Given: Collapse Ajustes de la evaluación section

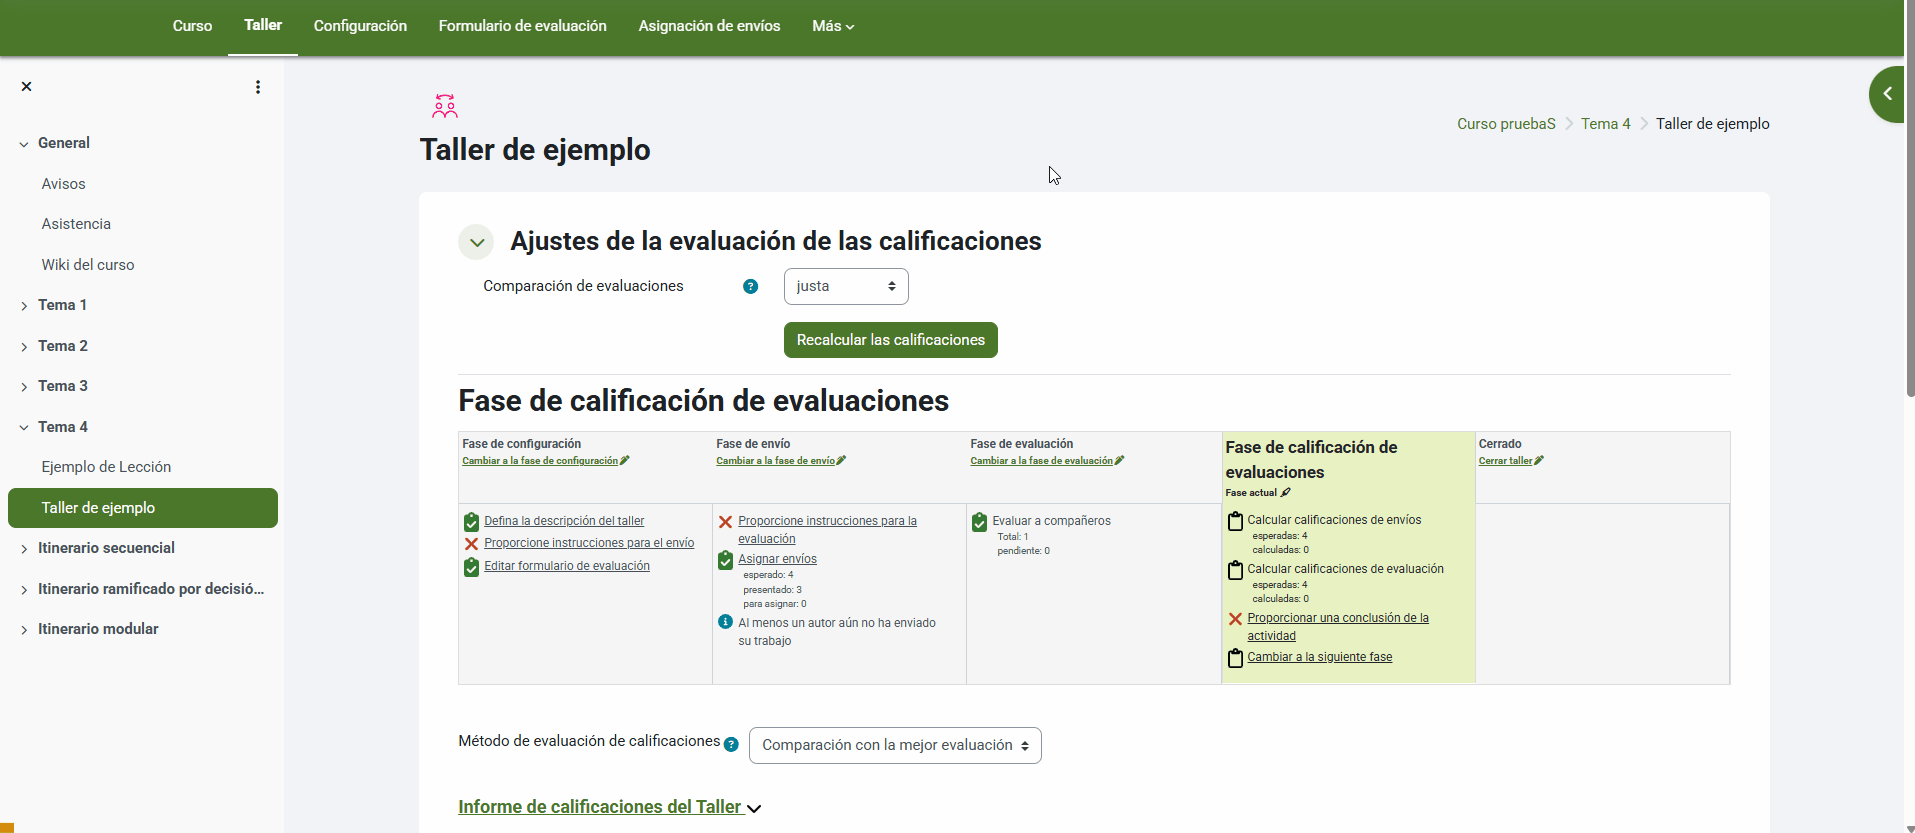Looking at the screenshot, I should click(476, 242).
